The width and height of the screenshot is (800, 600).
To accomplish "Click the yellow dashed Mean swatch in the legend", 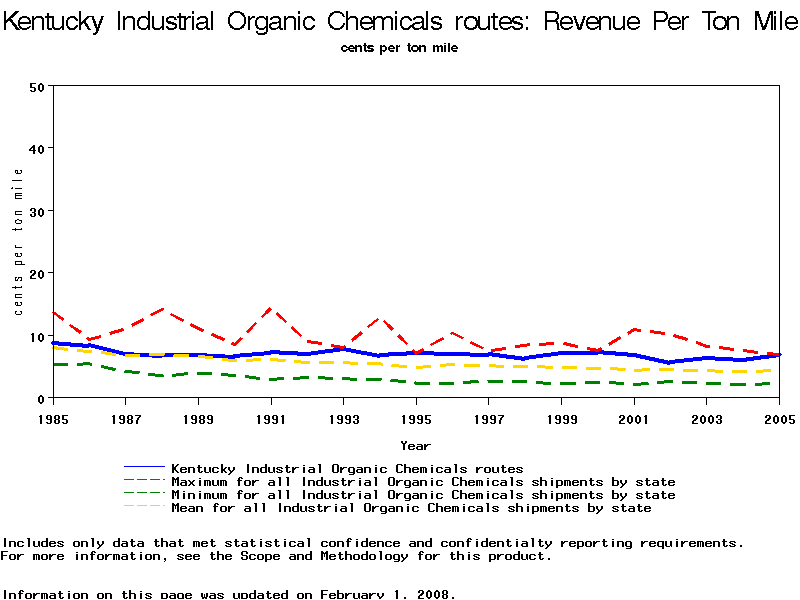I will [144, 508].
